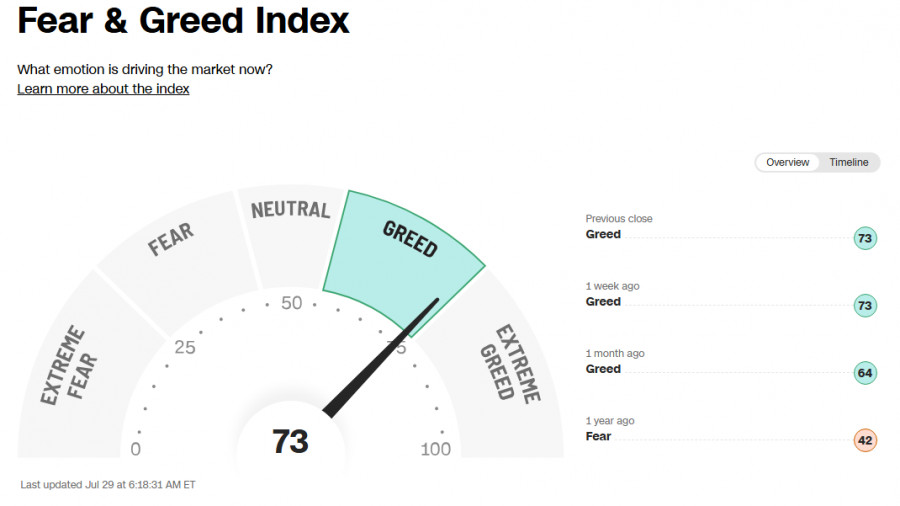The image size is (900, 506).
Task: Click the 1 year ago Fear label
Action: coord(598,436)
